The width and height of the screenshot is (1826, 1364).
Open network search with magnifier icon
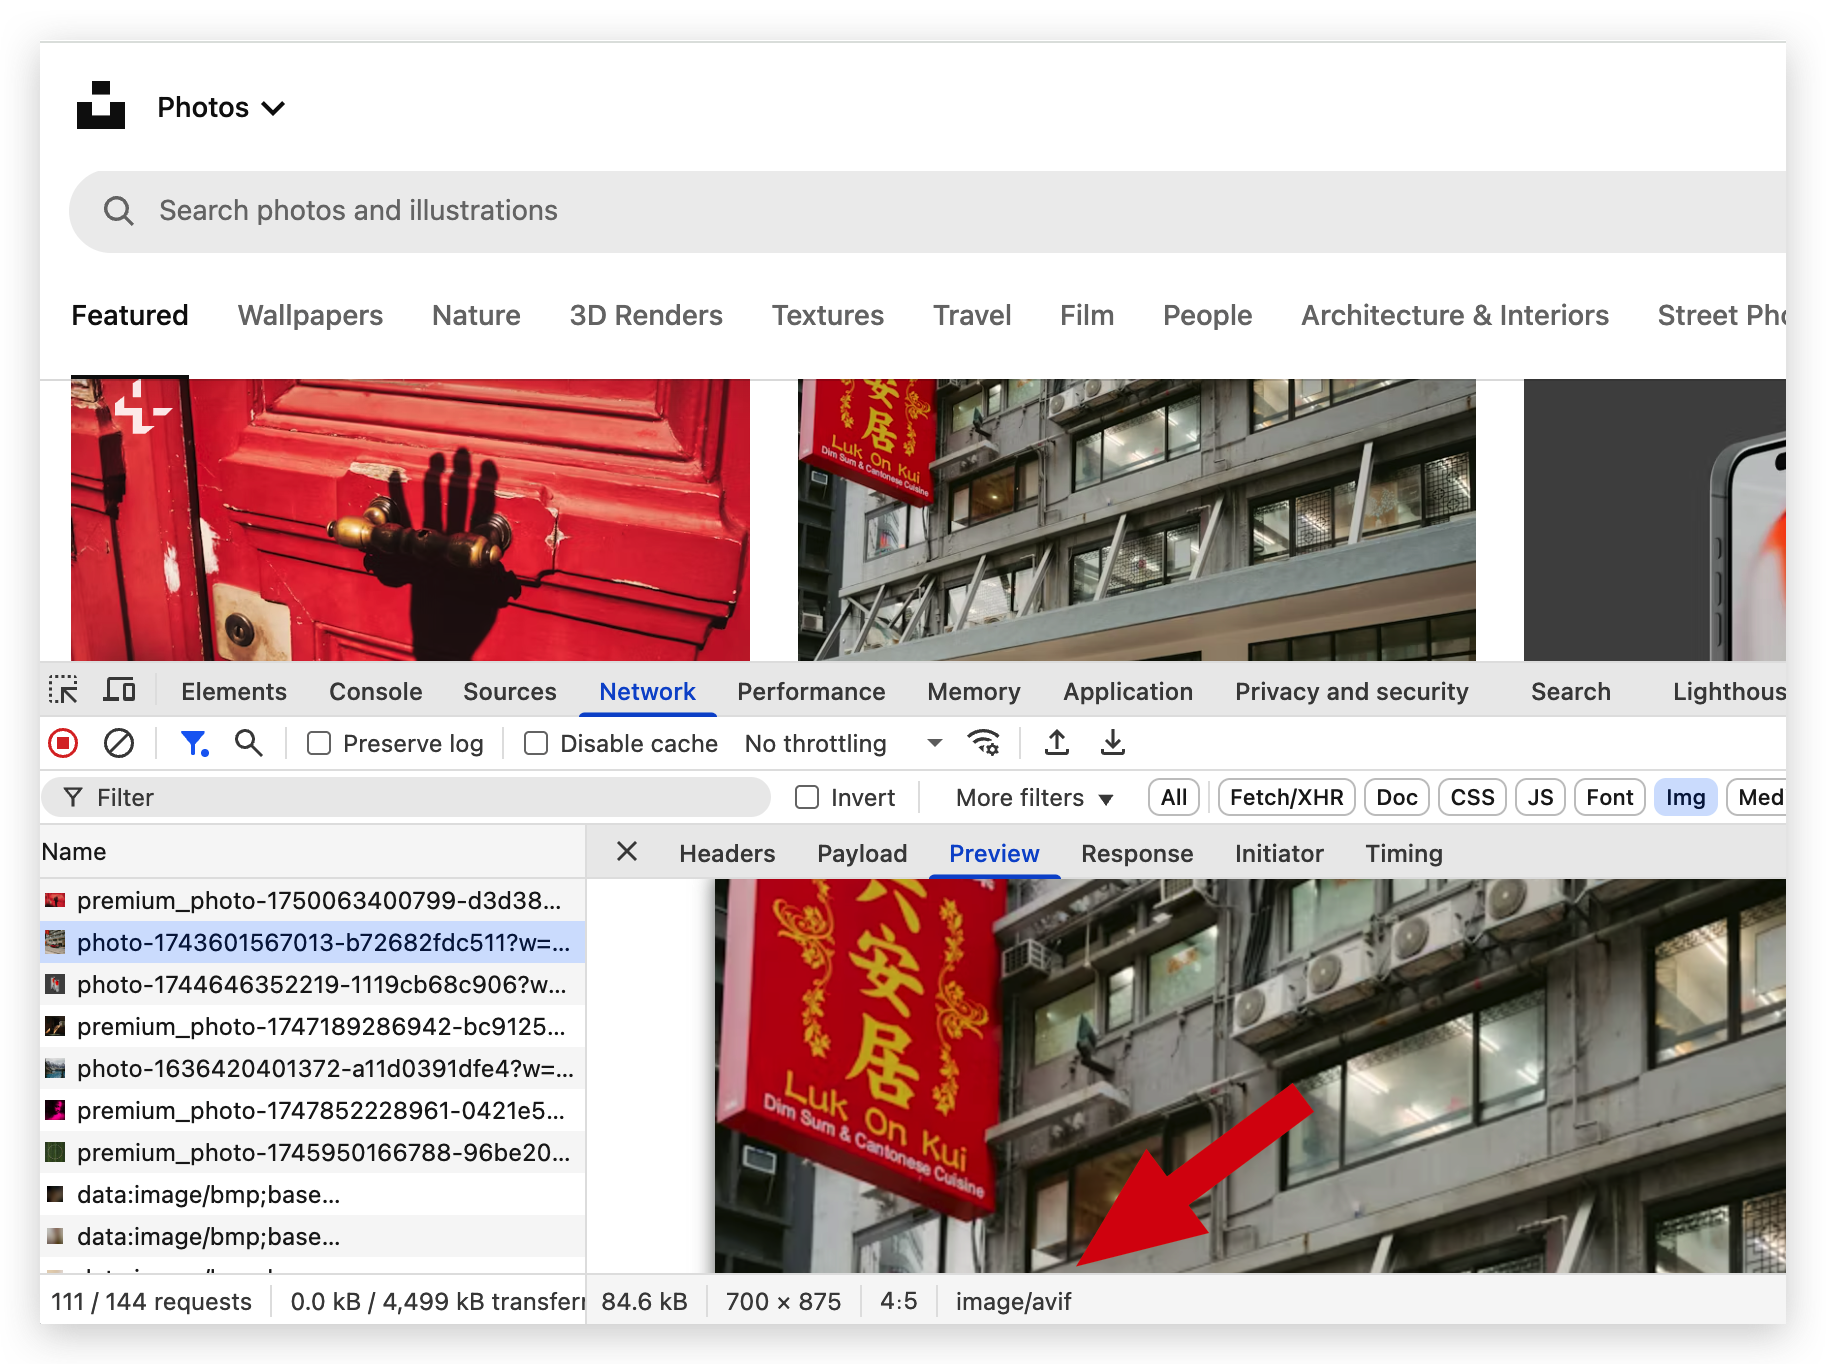point(249,743)
